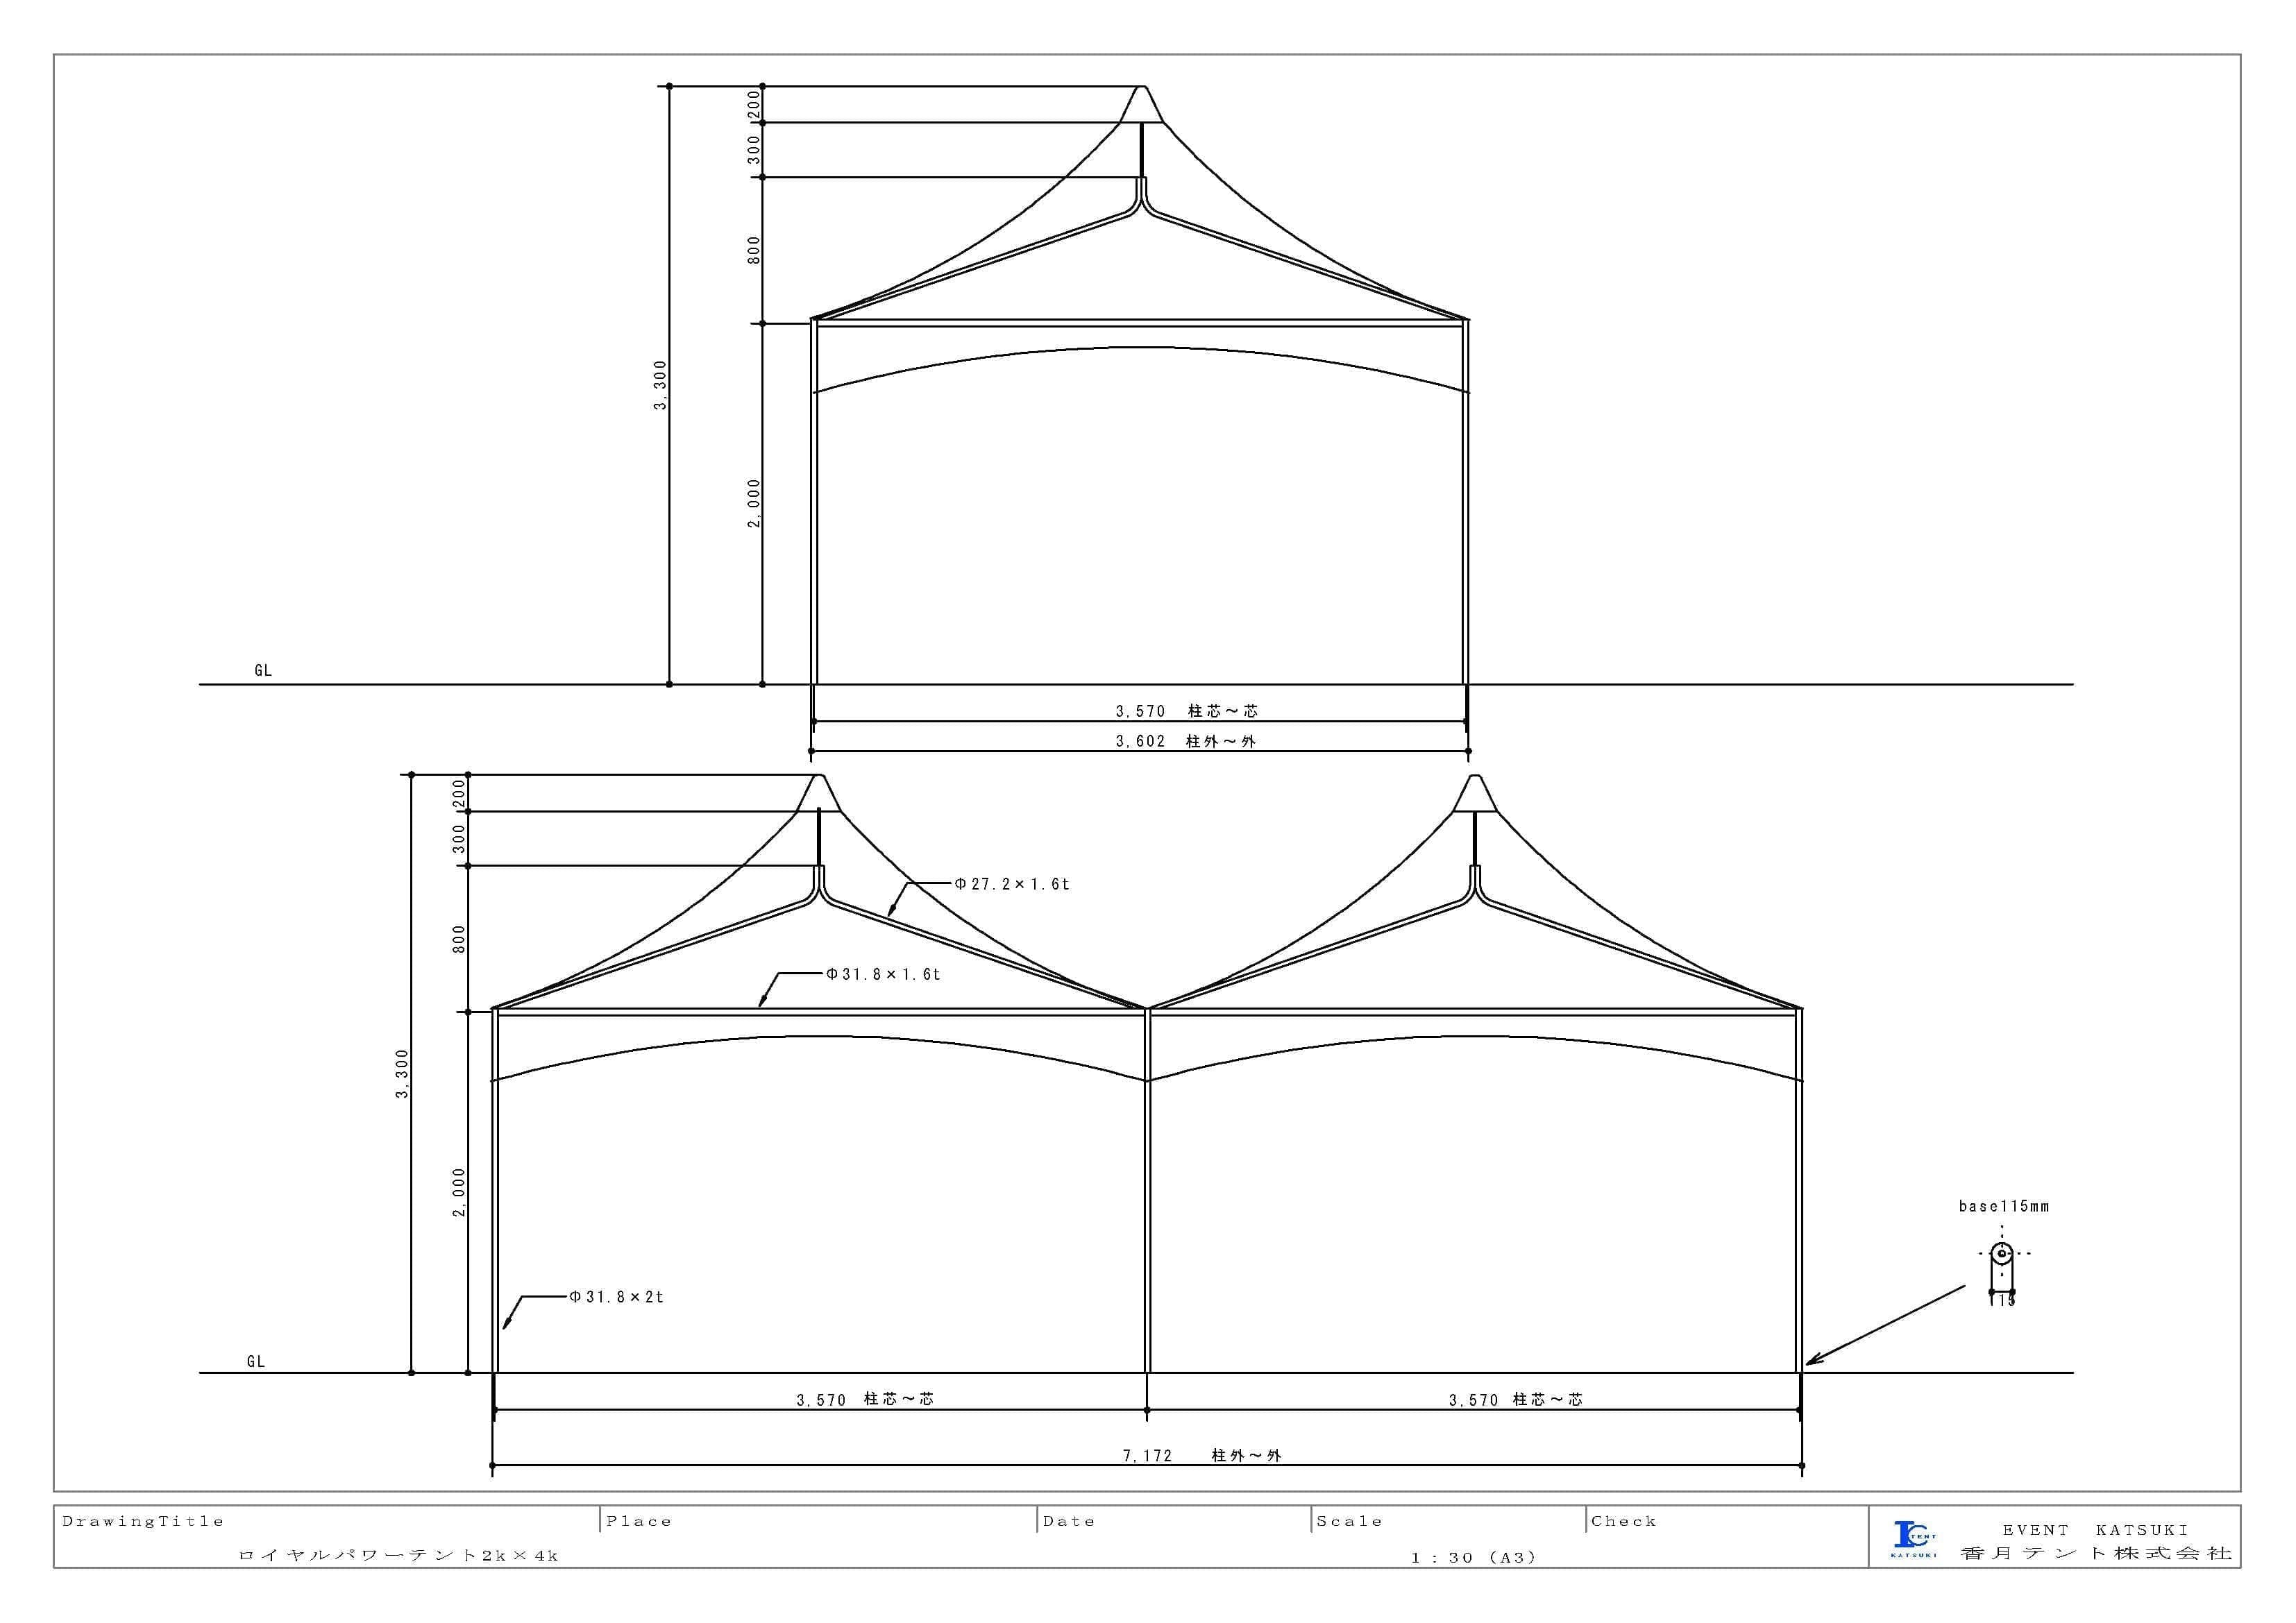The image size is (2296, 1623).
Task: Click the 7,172 overall width dimension
Action: click(x=1146, y=1456)
